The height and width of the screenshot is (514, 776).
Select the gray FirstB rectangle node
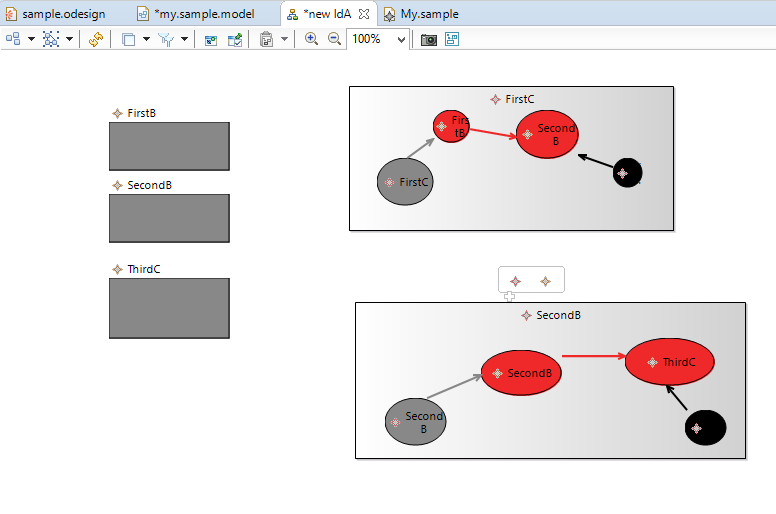point(169,146)
